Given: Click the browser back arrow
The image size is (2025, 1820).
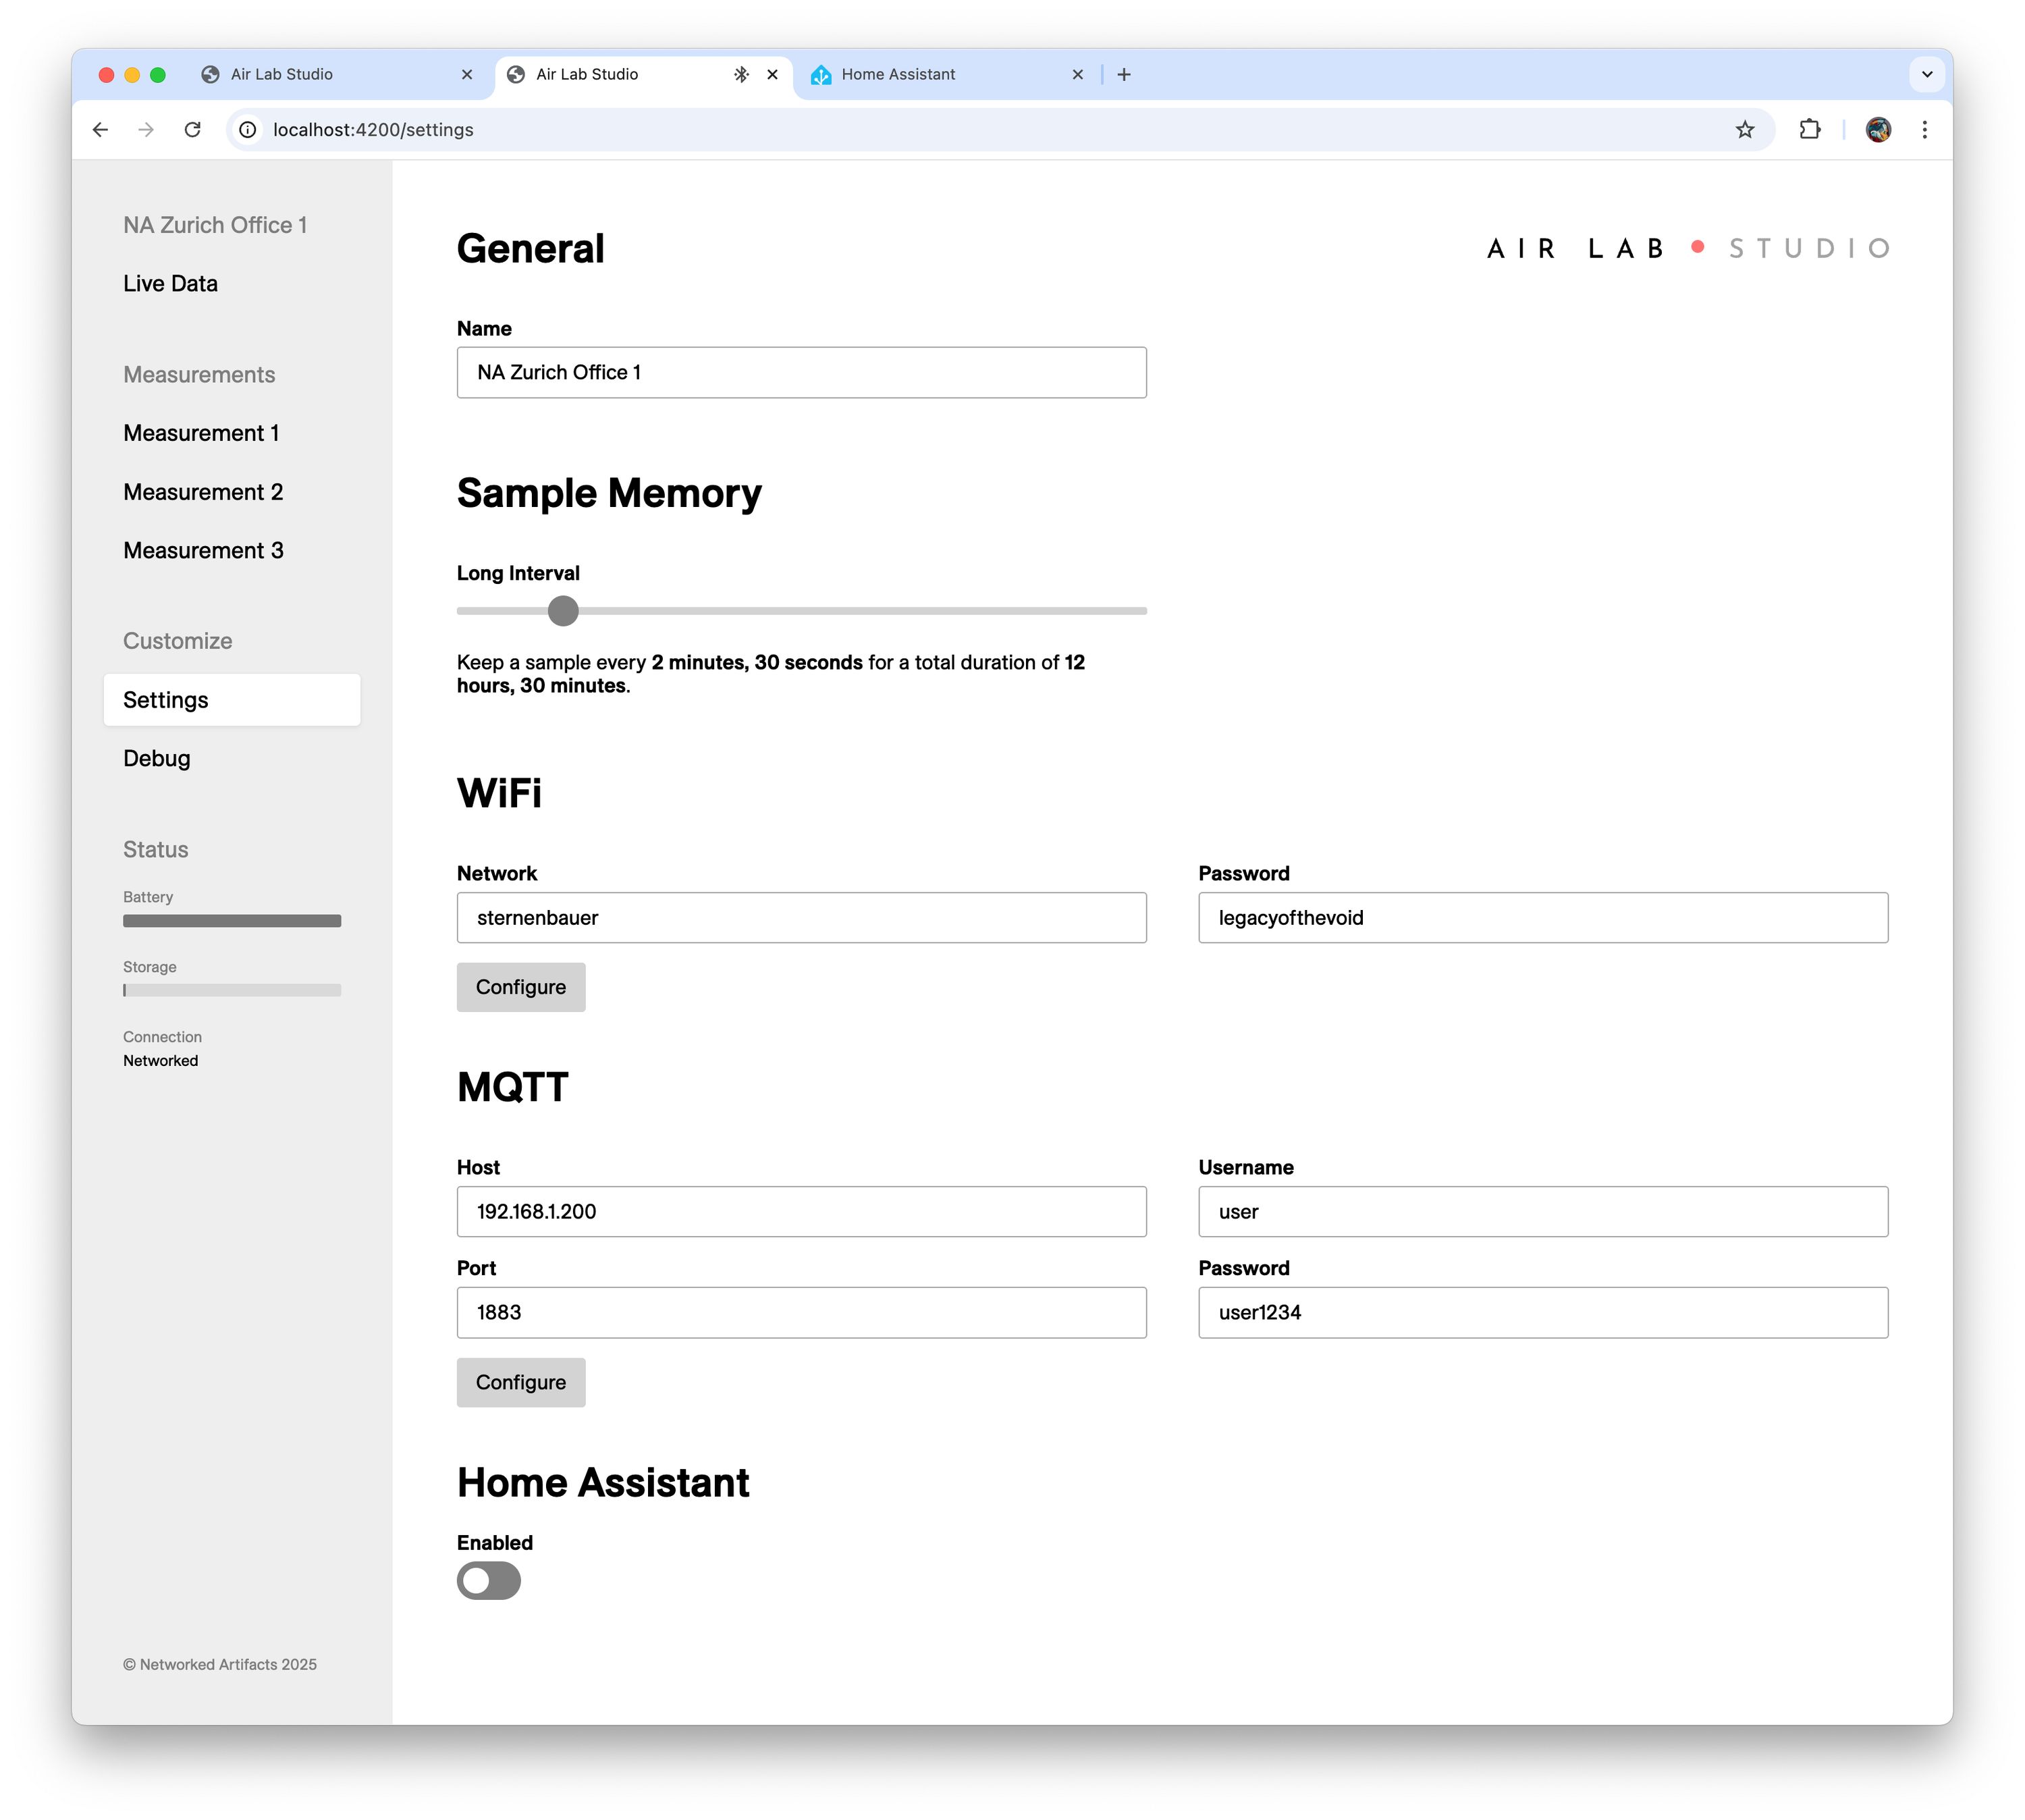Looking at the screenshot, I should [100, 130].
